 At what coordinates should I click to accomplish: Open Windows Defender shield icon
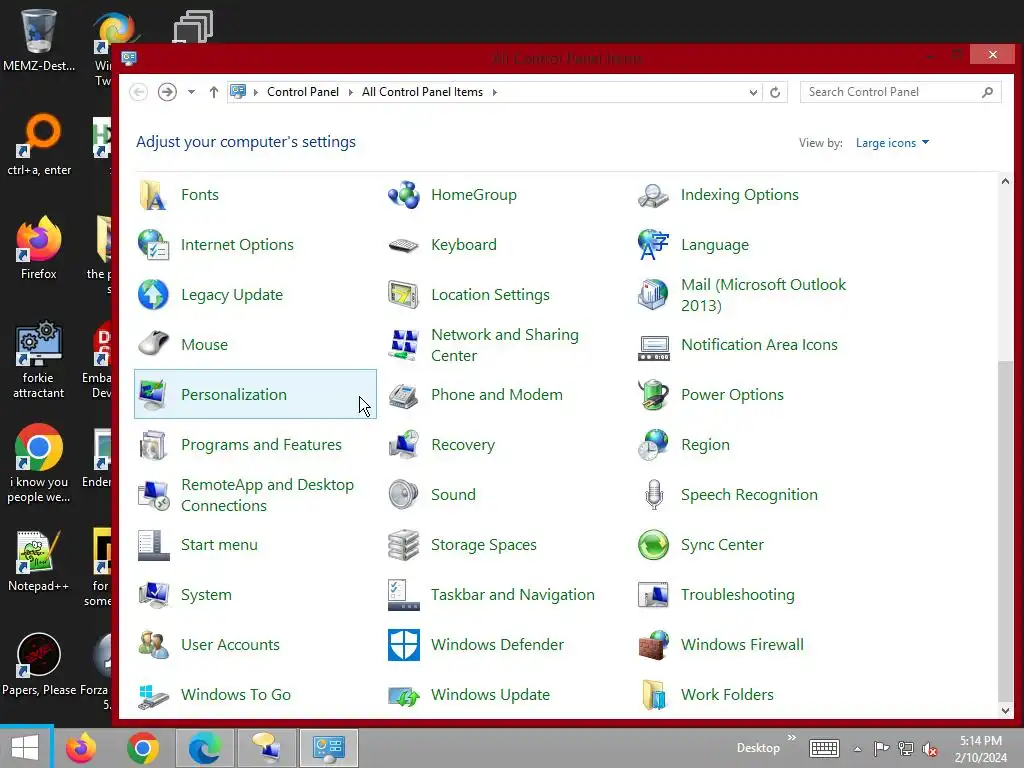403,645
